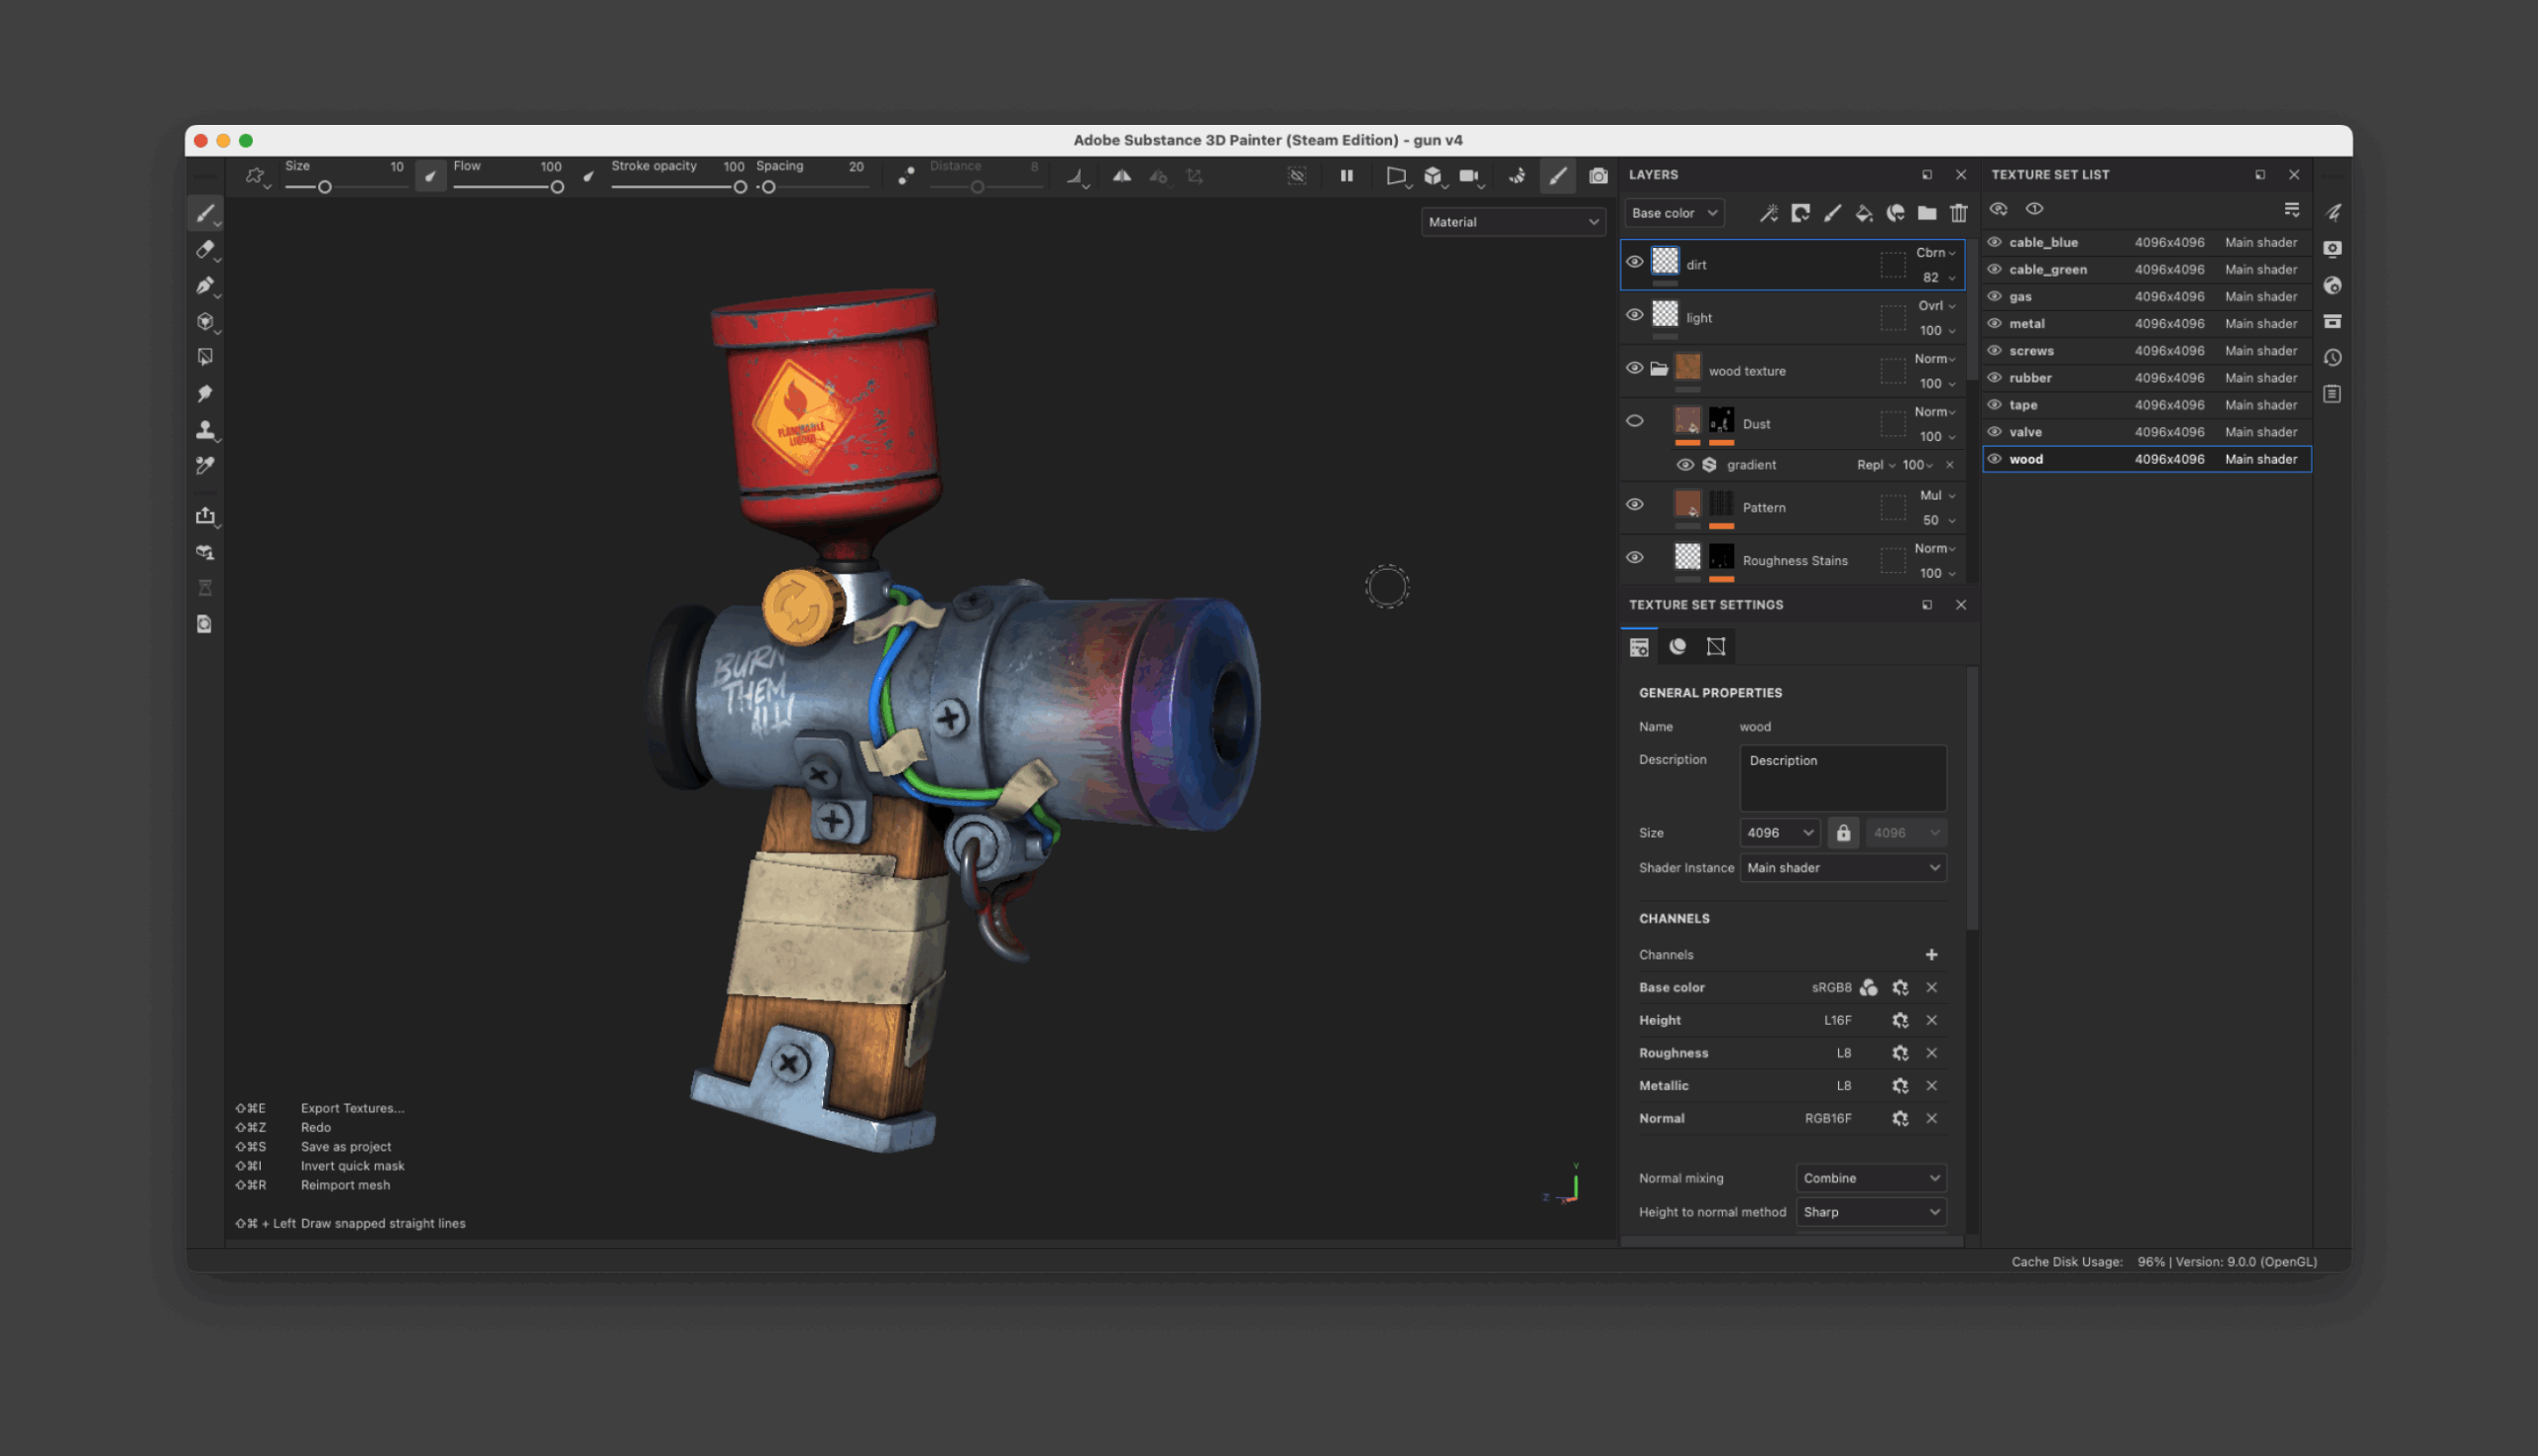Screen dimensions: 2538x1456
Task: Select the Smudge tool
Action: click(205, 393)
